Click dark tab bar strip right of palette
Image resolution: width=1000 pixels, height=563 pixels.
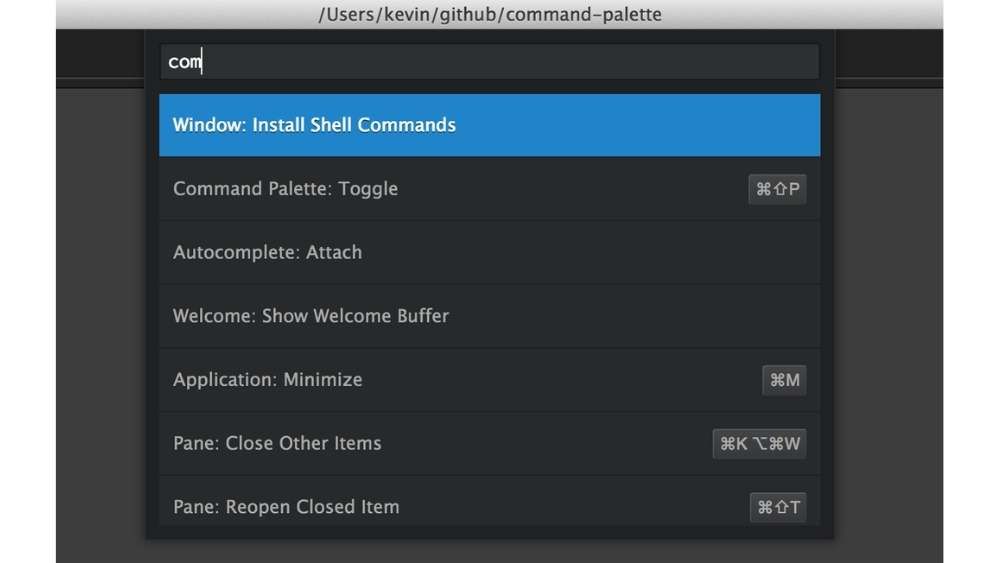(888, 54)
